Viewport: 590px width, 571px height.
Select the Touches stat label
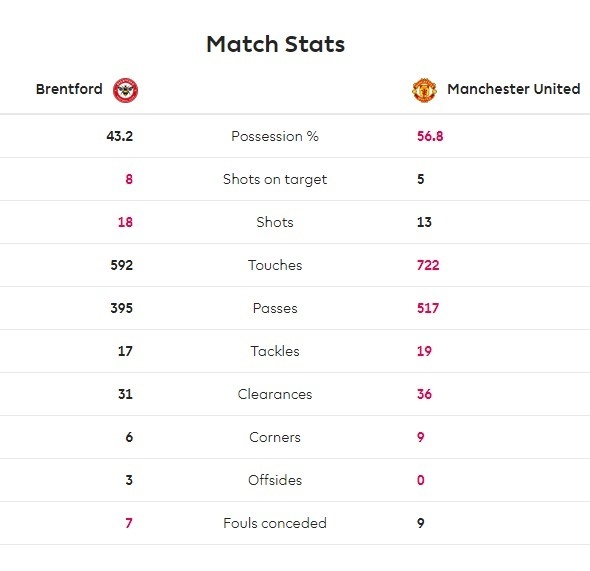click(275, 265)
